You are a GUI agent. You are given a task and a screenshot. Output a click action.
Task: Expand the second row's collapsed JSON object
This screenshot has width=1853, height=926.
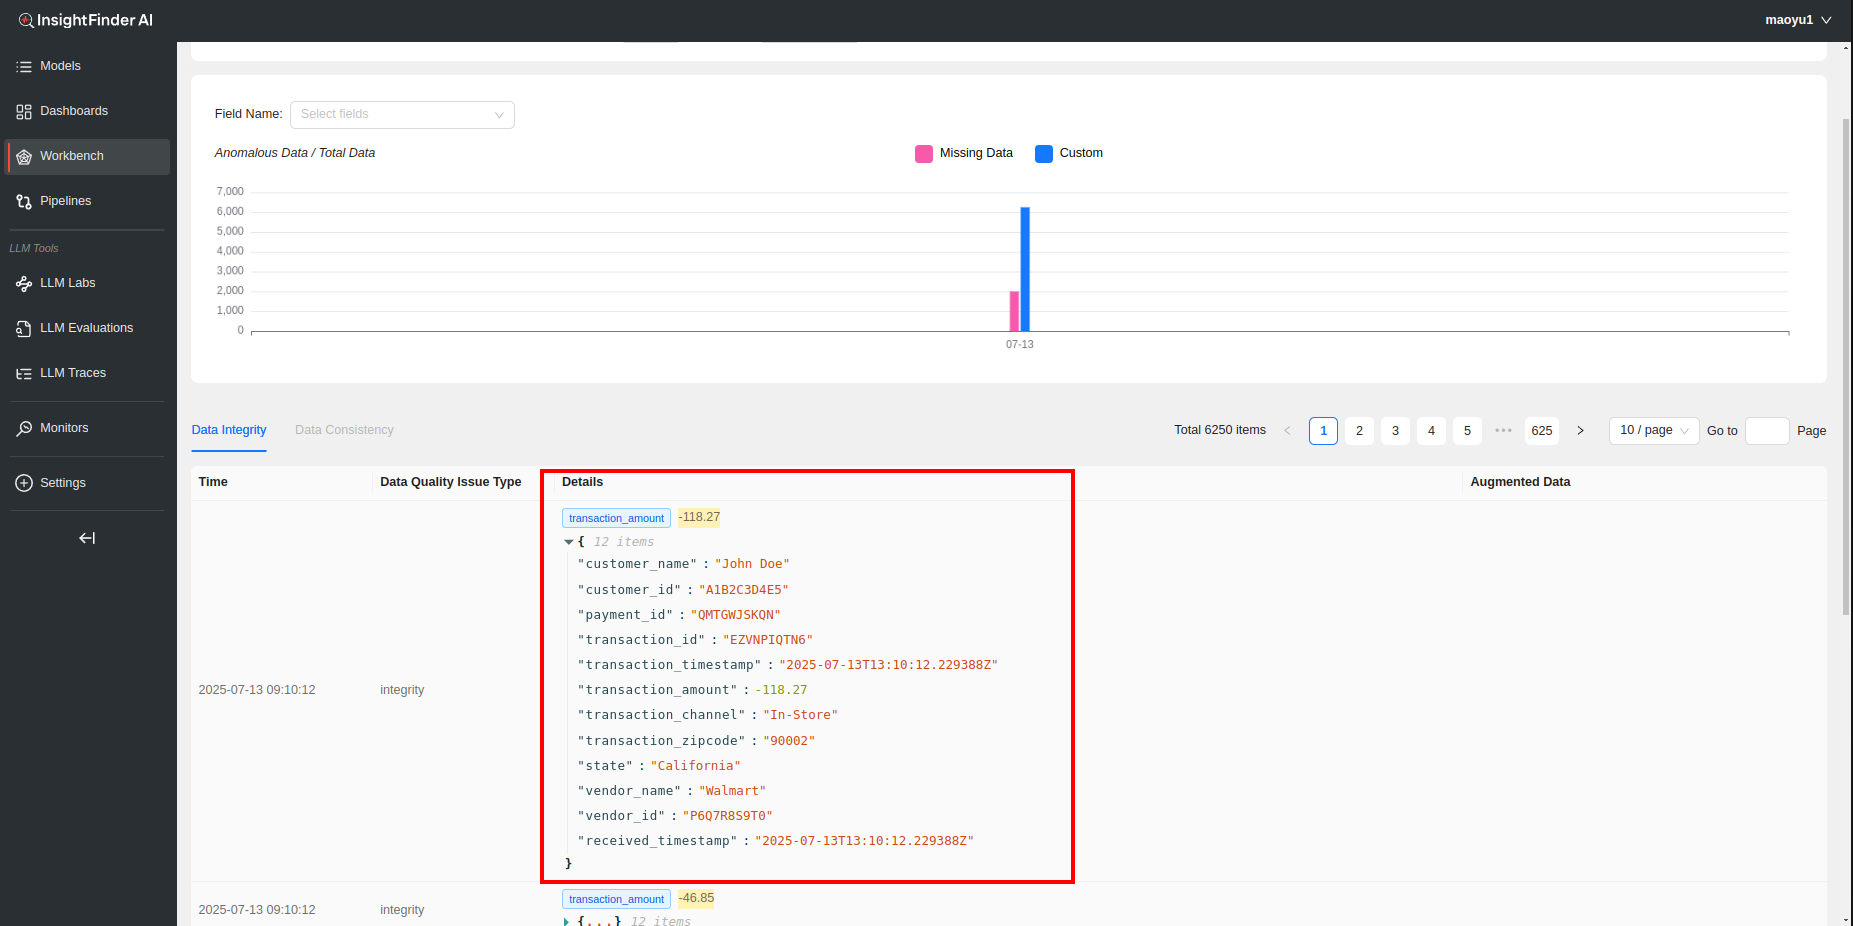[x=567, y=921]
